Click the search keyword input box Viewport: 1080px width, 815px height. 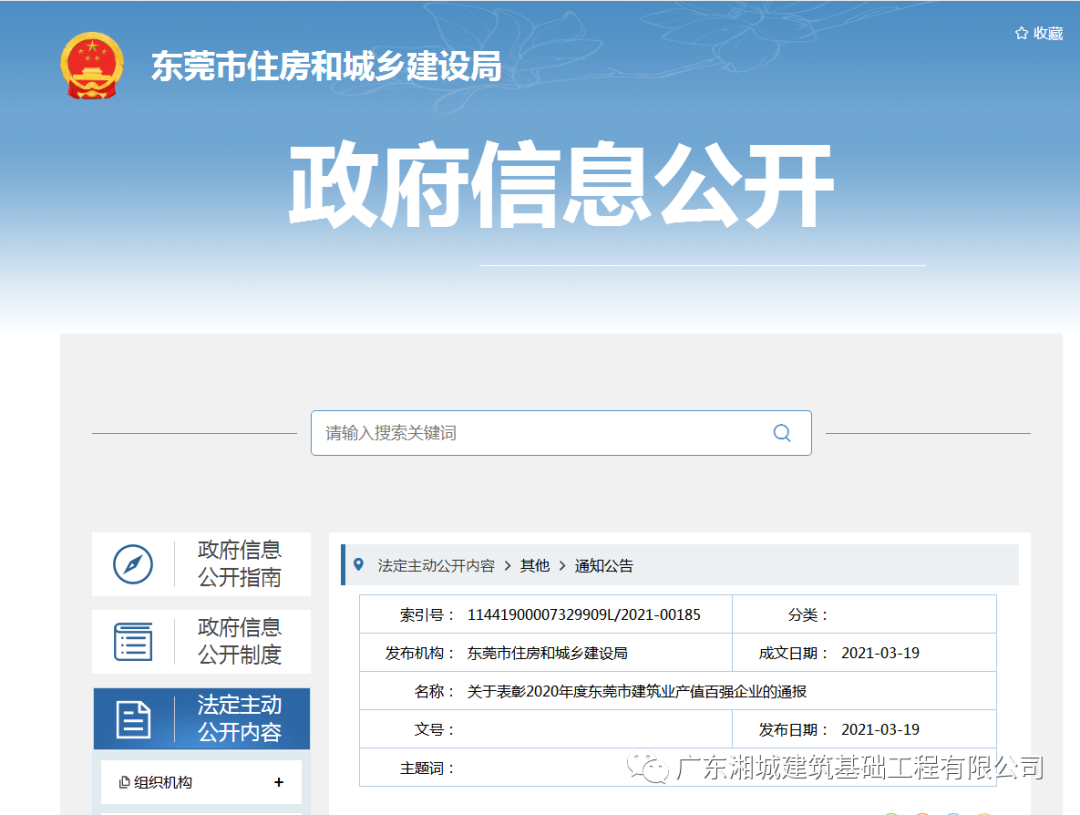coord(530,432)
